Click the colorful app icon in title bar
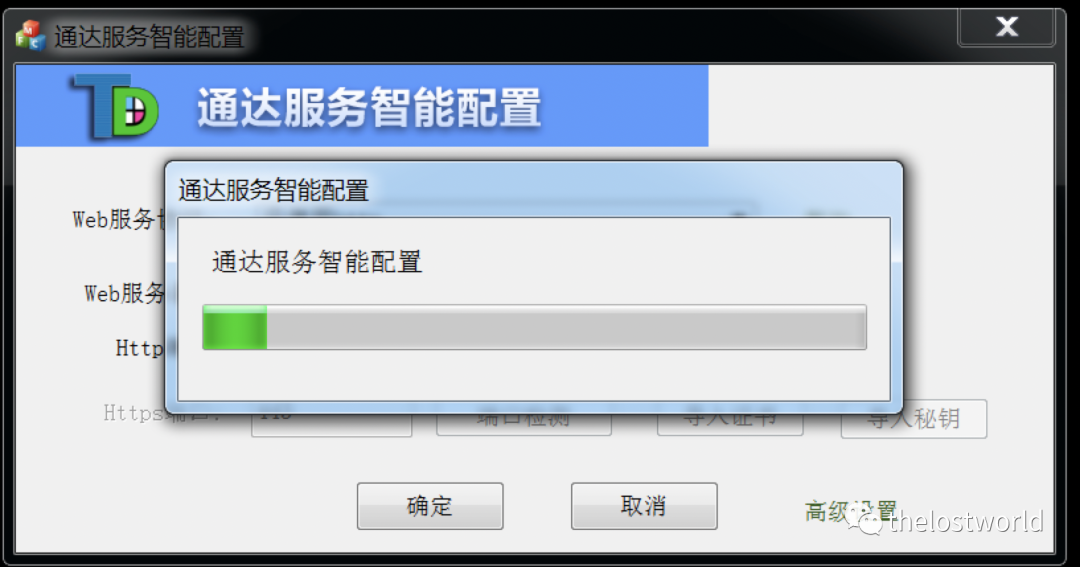The width and height of the screenshot is (1080, 567). [30, 35]
